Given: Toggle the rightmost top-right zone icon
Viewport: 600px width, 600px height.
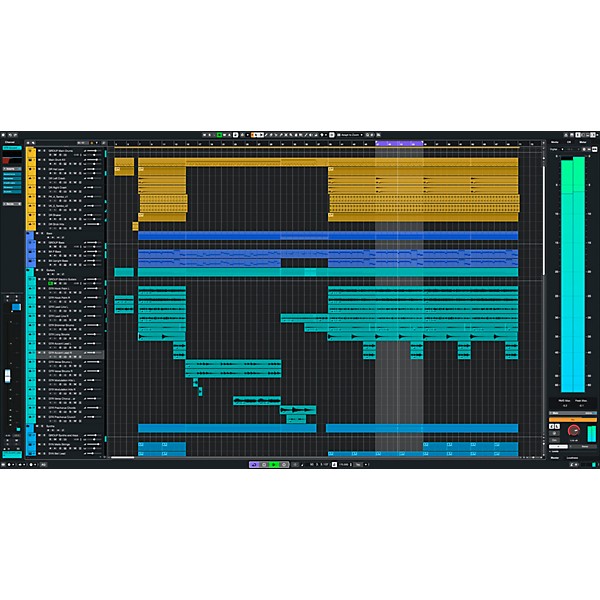Looking at the screenshot, I should [593, 135].
